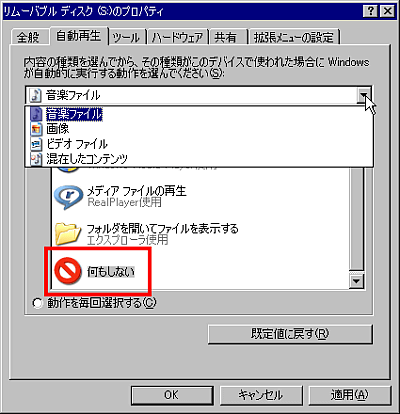Click the キャンセル button
The width and height of the screenshot is (400, 414).
coord(261,395)
